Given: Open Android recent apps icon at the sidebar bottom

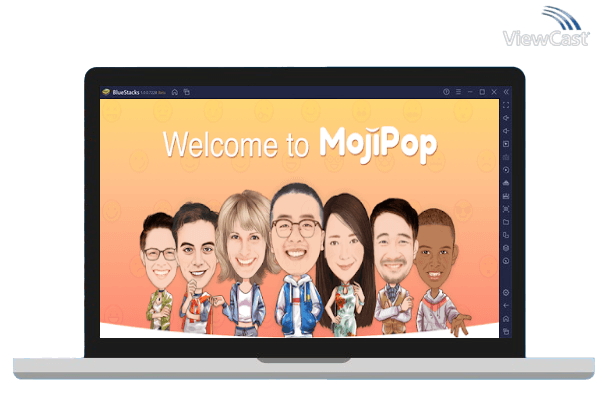Looking at the screenshot, I should pyautogui.click(x=506, y=332).
